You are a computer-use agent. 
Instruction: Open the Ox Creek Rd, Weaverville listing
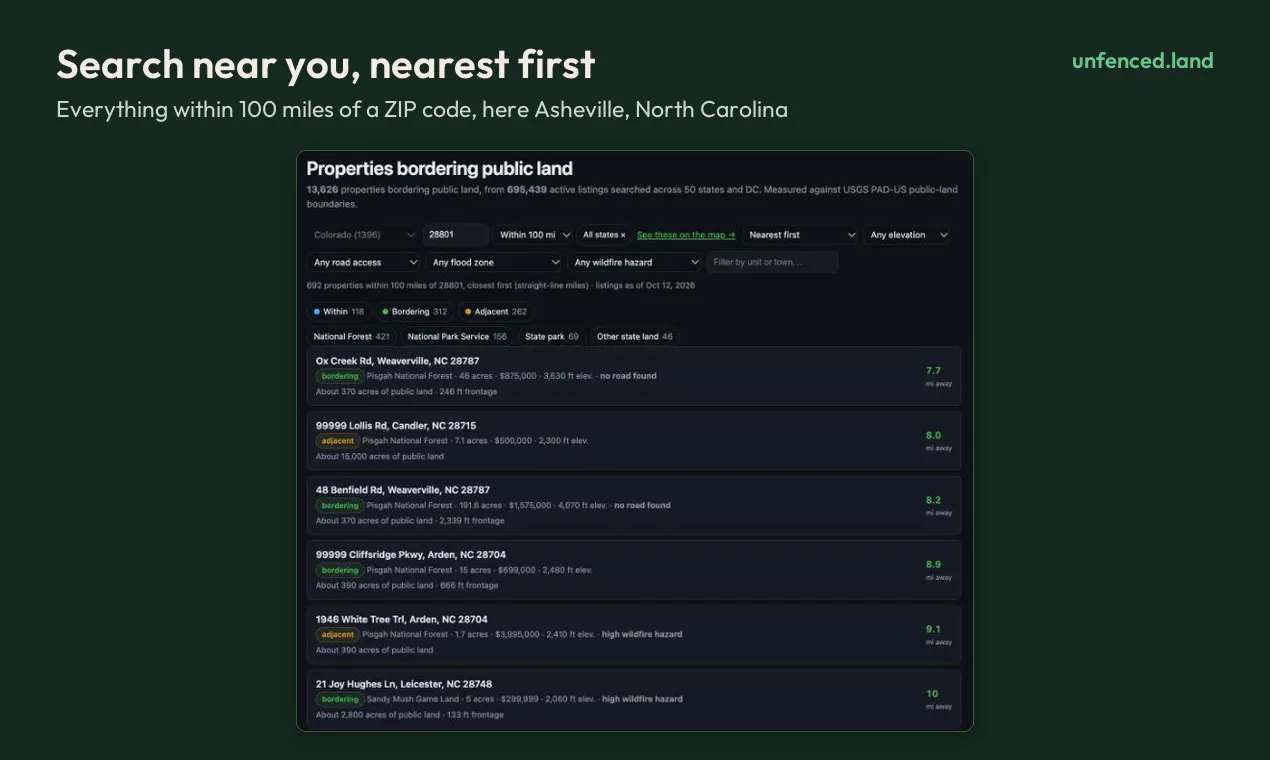pyautogui.click(x=634, y=376)
